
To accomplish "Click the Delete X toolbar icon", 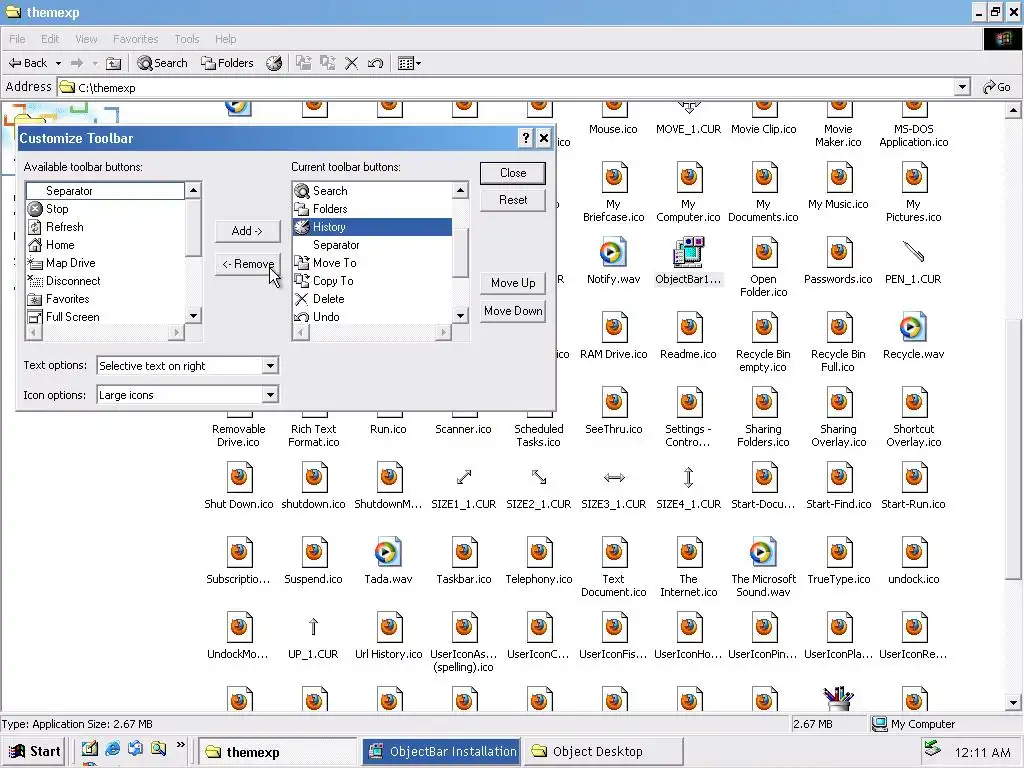I will [351, 63].
